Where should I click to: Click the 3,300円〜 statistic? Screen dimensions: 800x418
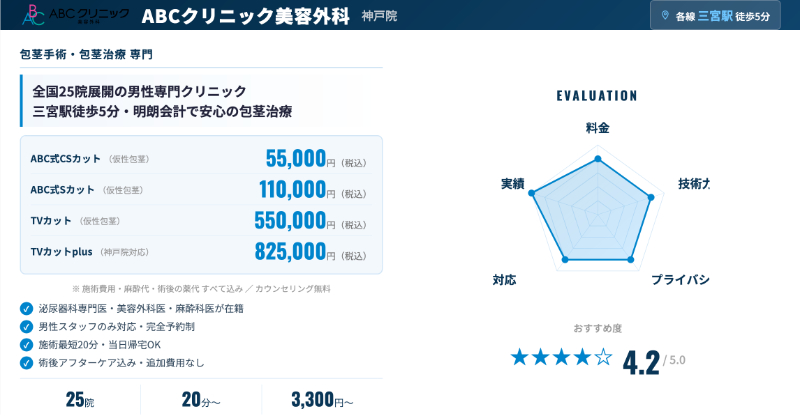click(x=322, y=400)
